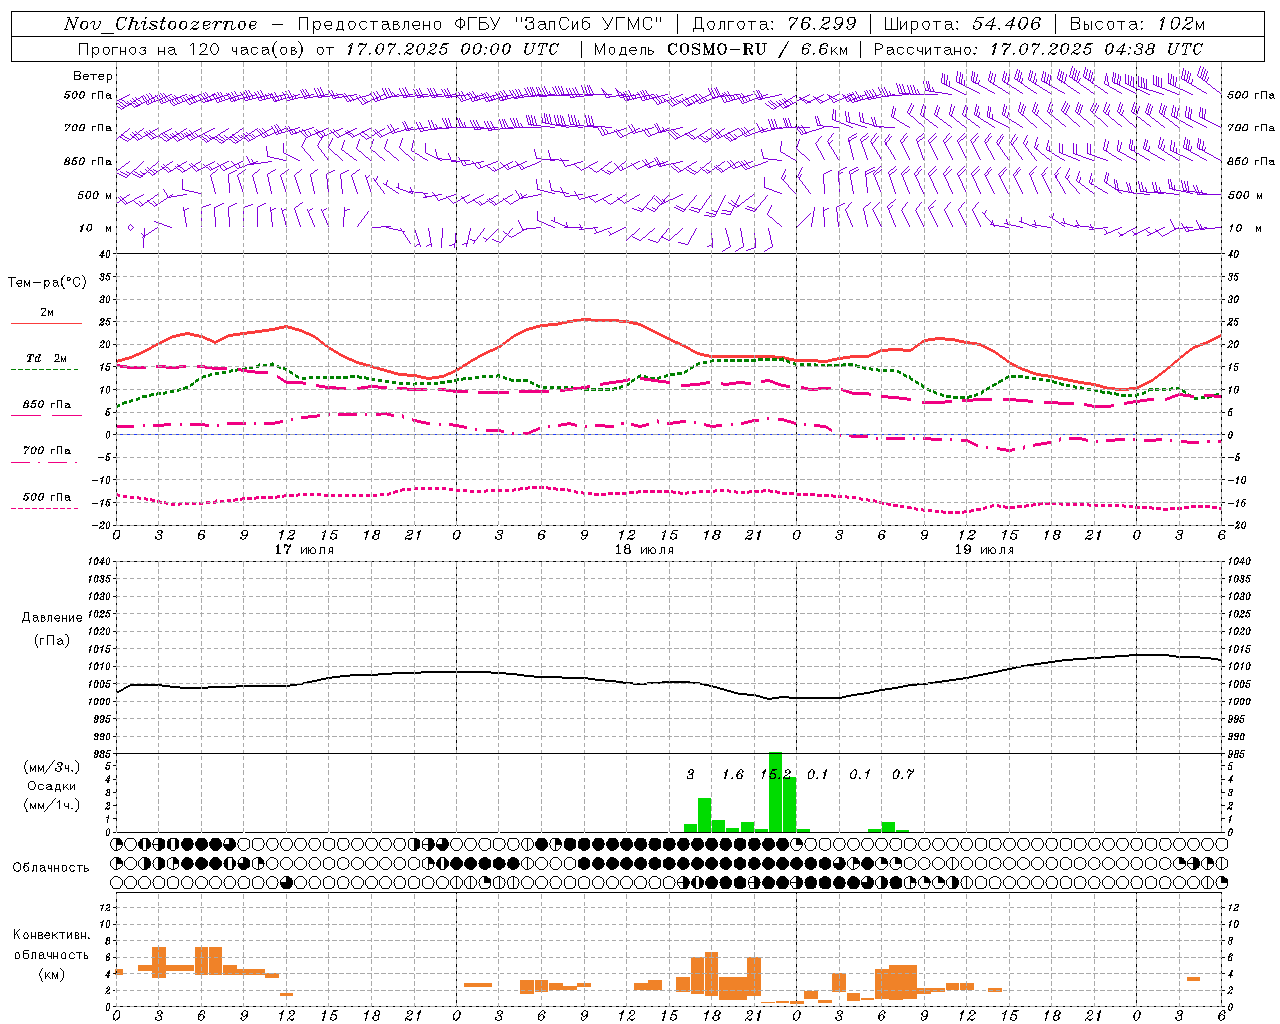
Task: Click the date label 18 июля
Action: (644, 550)
